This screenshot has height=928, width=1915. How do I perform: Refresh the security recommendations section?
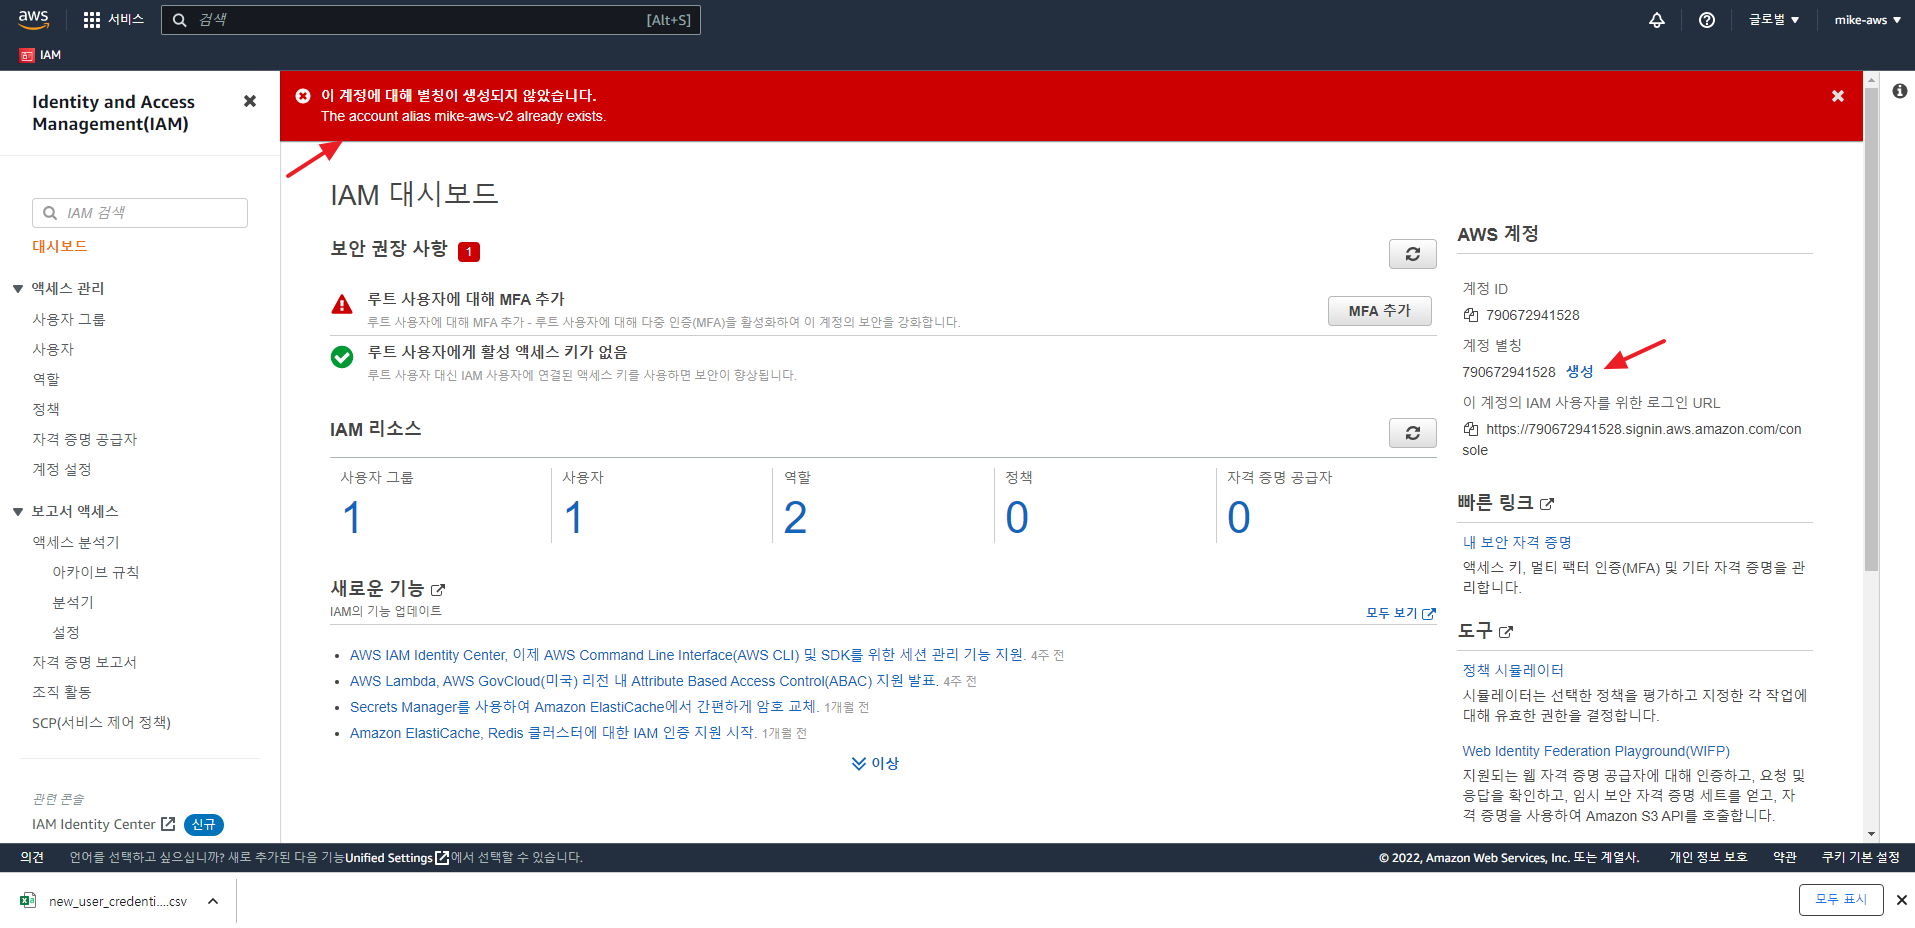click(1412, 254)
